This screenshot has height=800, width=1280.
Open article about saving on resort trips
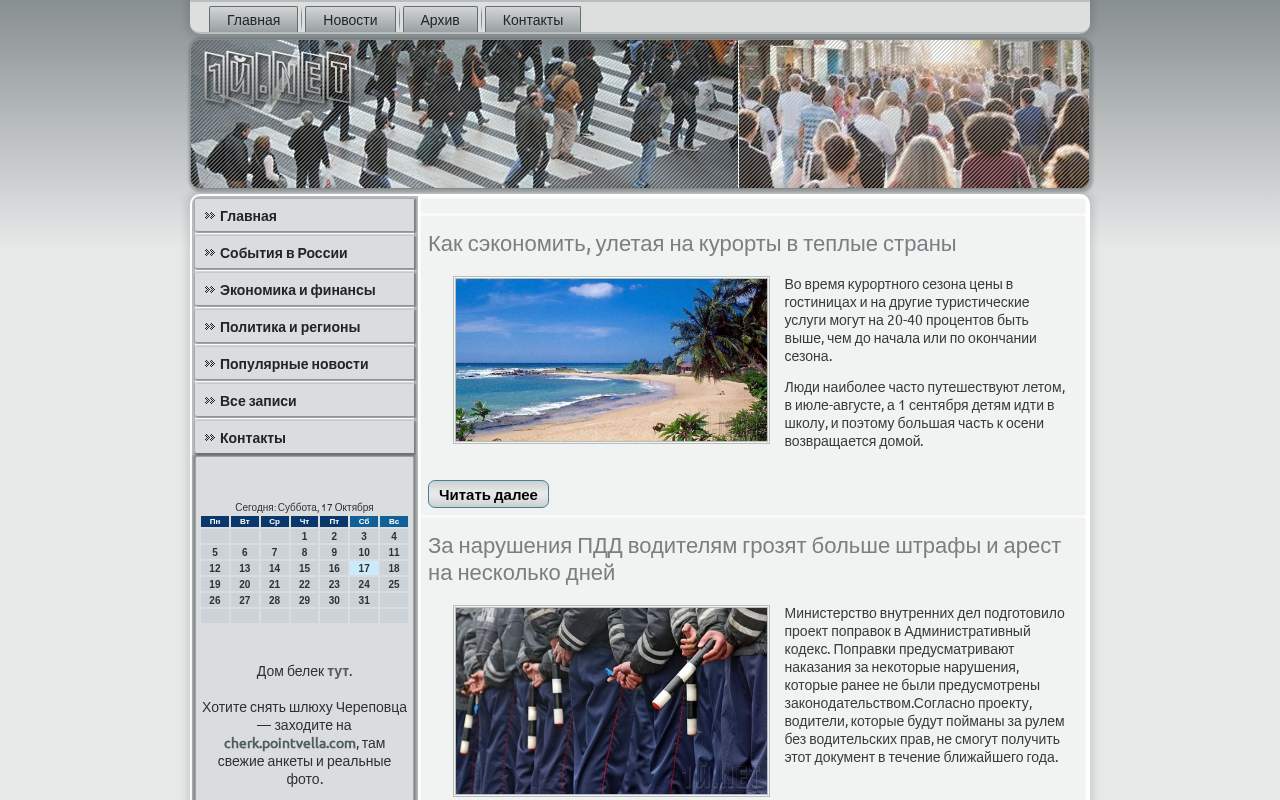(x=692, y=244)
